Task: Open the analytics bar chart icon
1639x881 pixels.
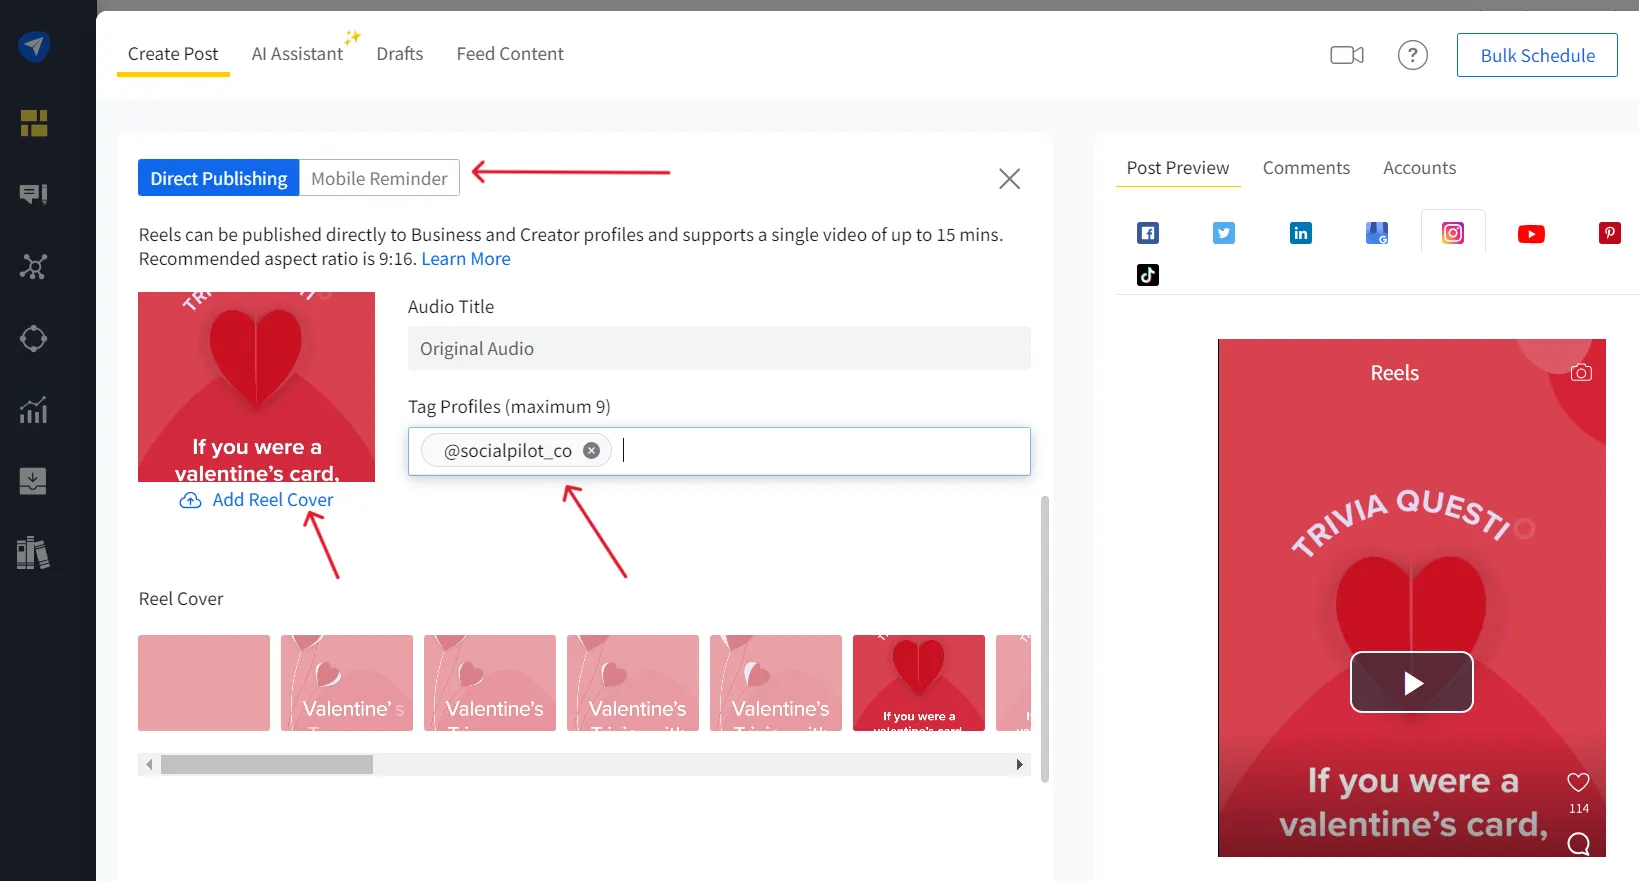Action: (x=34, y=410)
